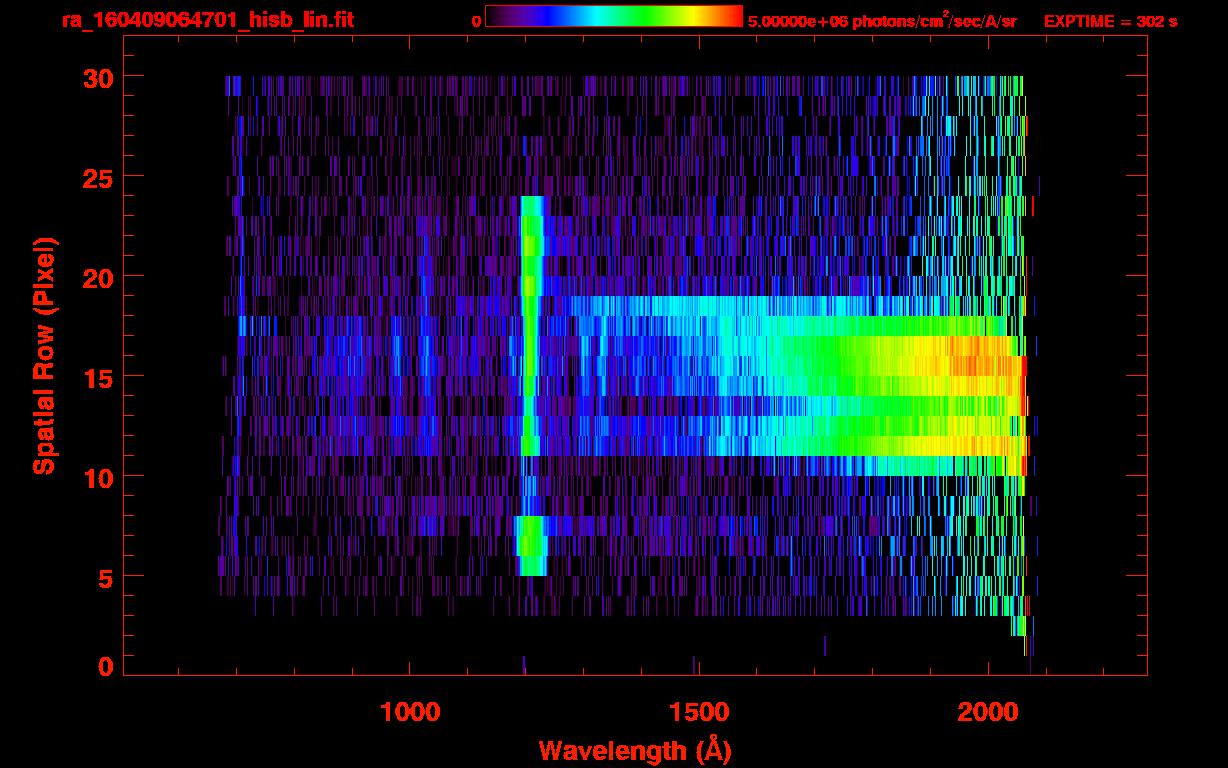Screen dimensions: 1228x768
Task: Click the small green emission patch near row 7
Action: pyautogui.click(x=530, y=546)
